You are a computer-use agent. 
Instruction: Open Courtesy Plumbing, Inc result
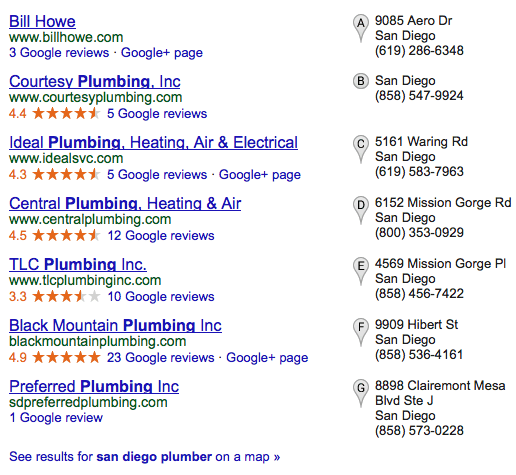[95, 82]
